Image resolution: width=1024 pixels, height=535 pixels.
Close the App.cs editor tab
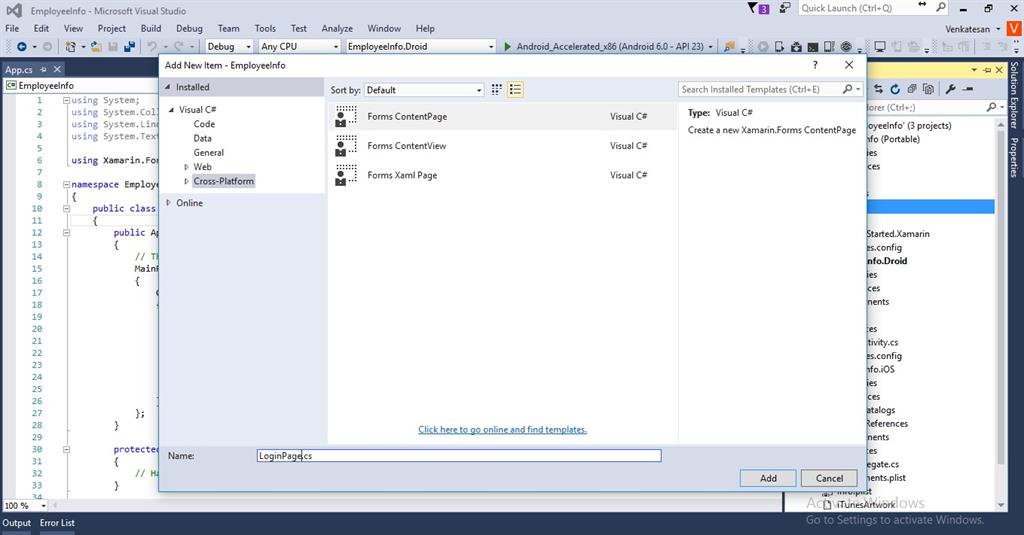tap(57, 69)
